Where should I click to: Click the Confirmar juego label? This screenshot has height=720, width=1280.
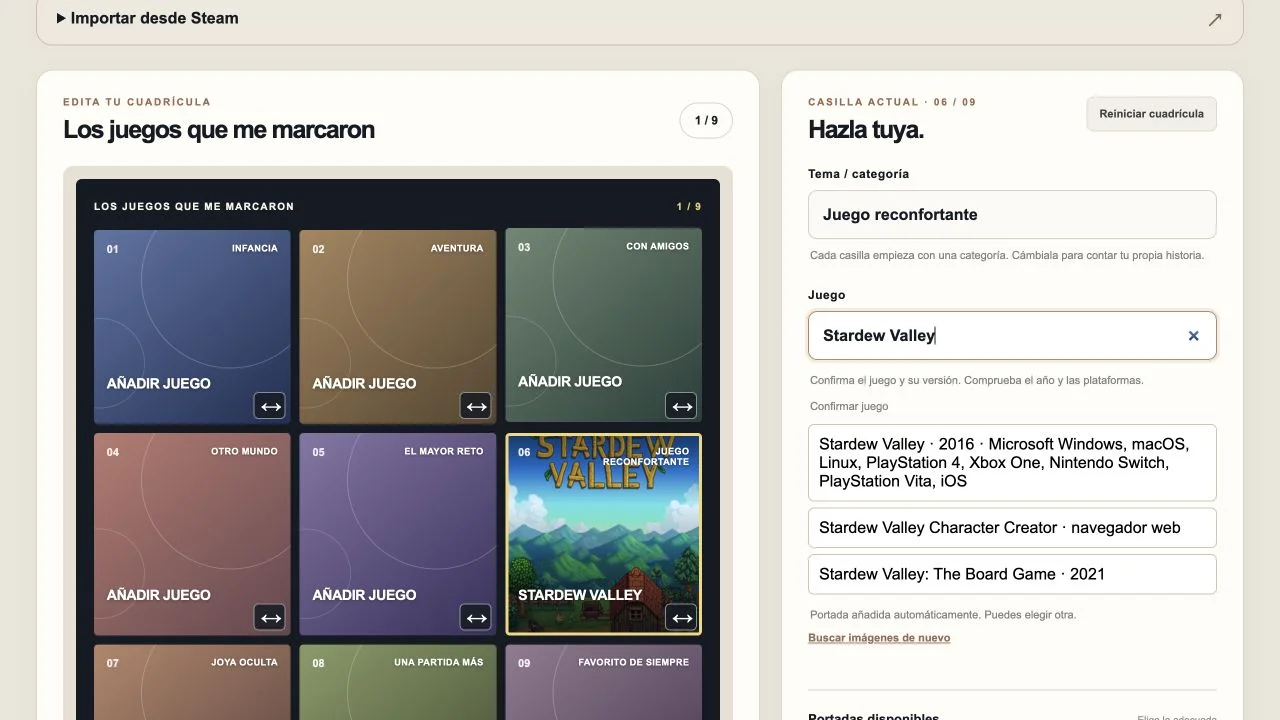tap(849, 406)
